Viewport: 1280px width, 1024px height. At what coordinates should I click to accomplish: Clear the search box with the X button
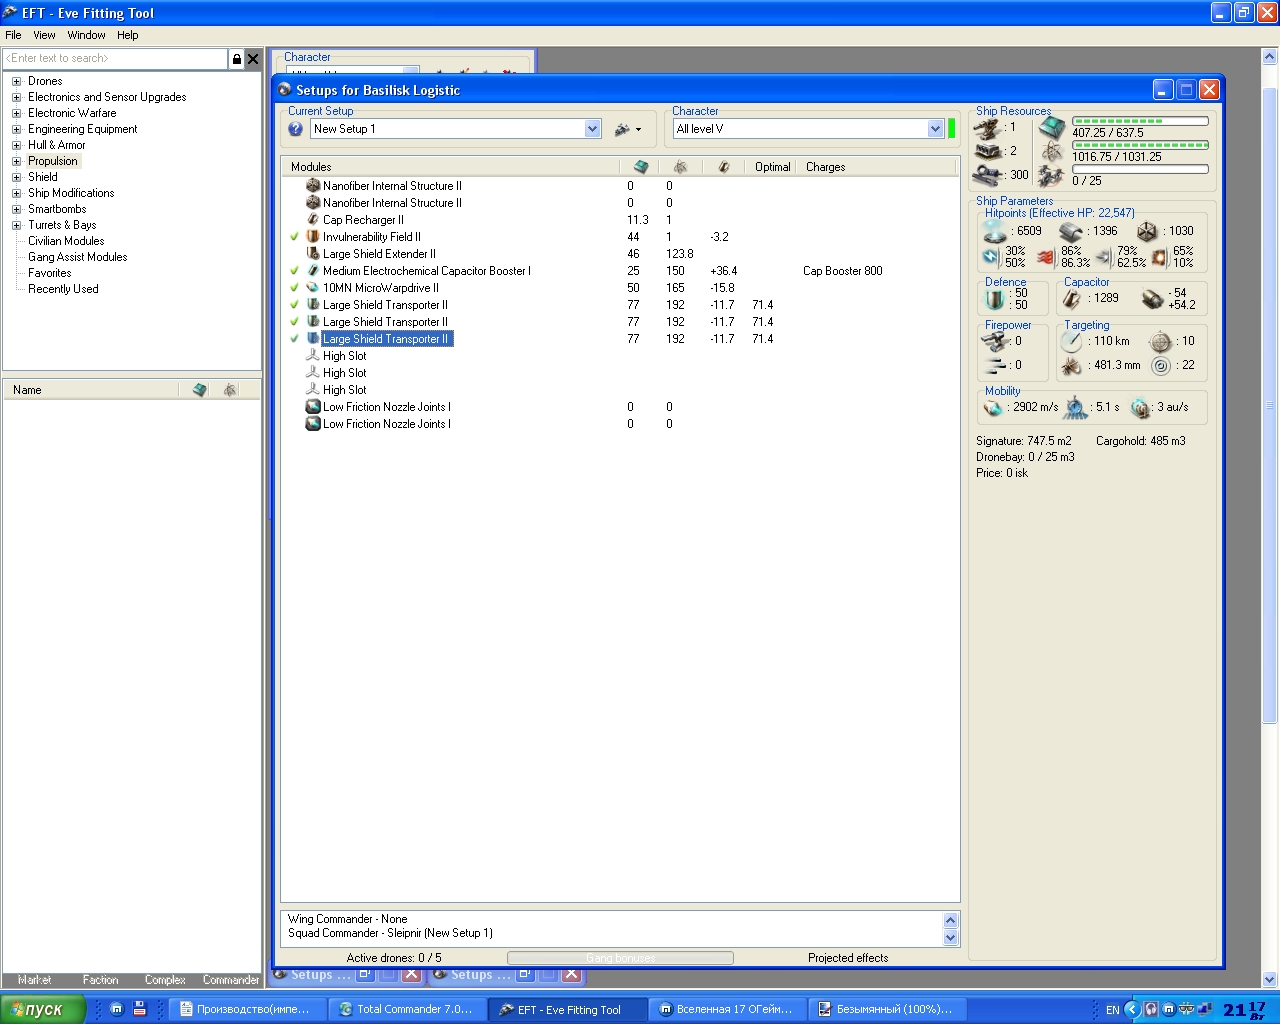[x=253, y=59]
